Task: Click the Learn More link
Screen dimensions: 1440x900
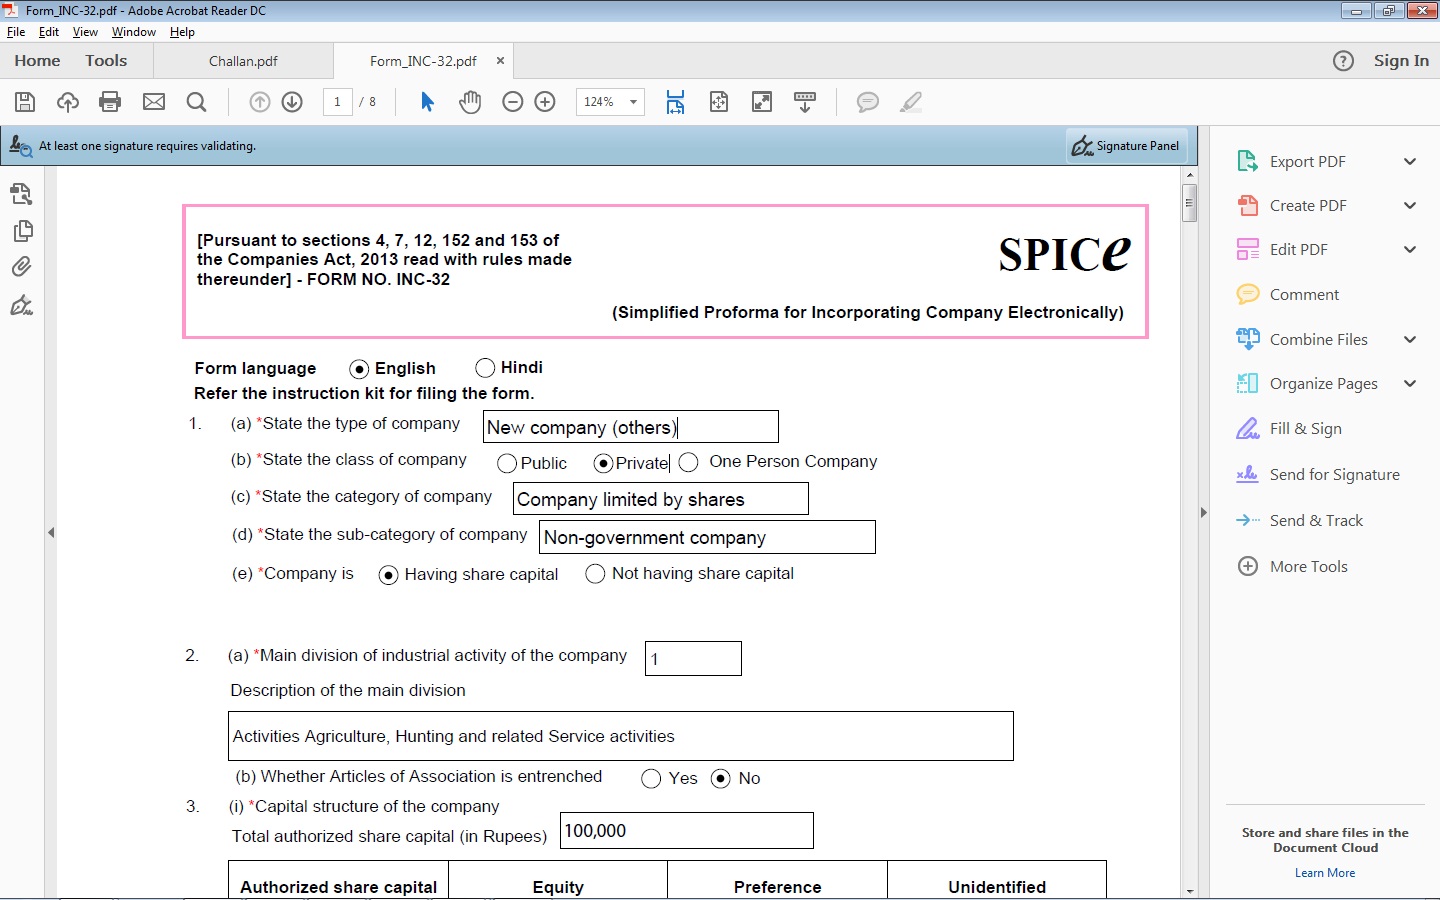Action: tap(1324, 872)
